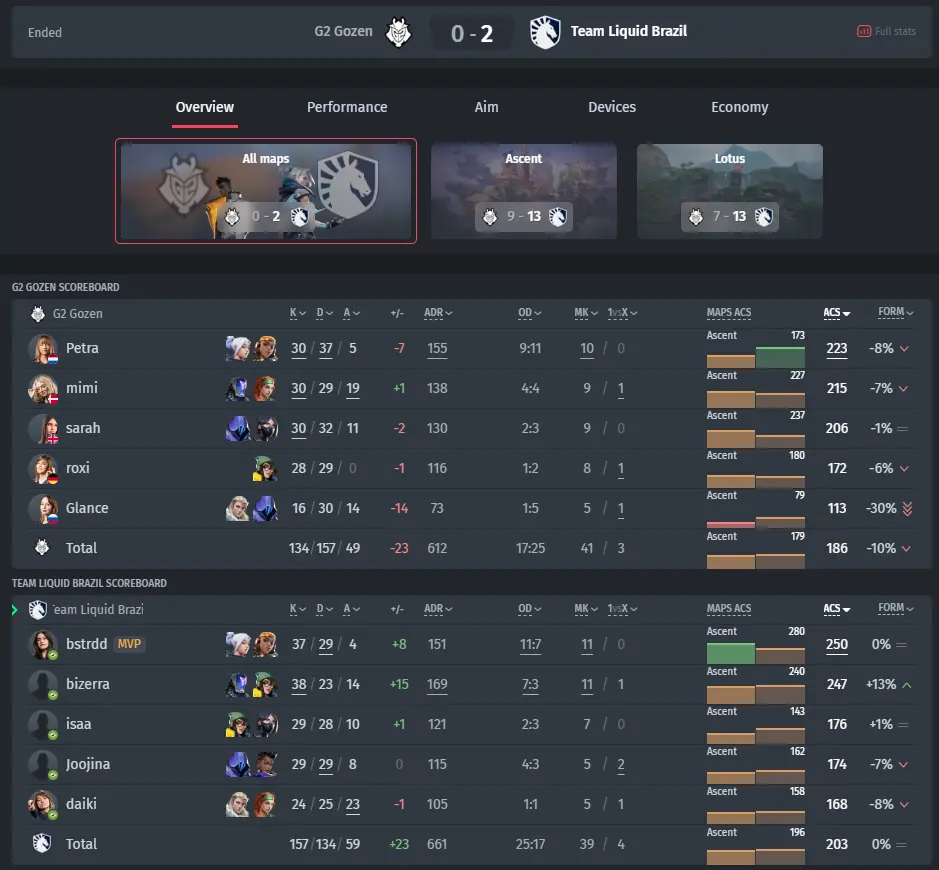This screenshot has height=870, width=939.
Task: Select Joojina's silhouette avatar
Action: point(43,765)
